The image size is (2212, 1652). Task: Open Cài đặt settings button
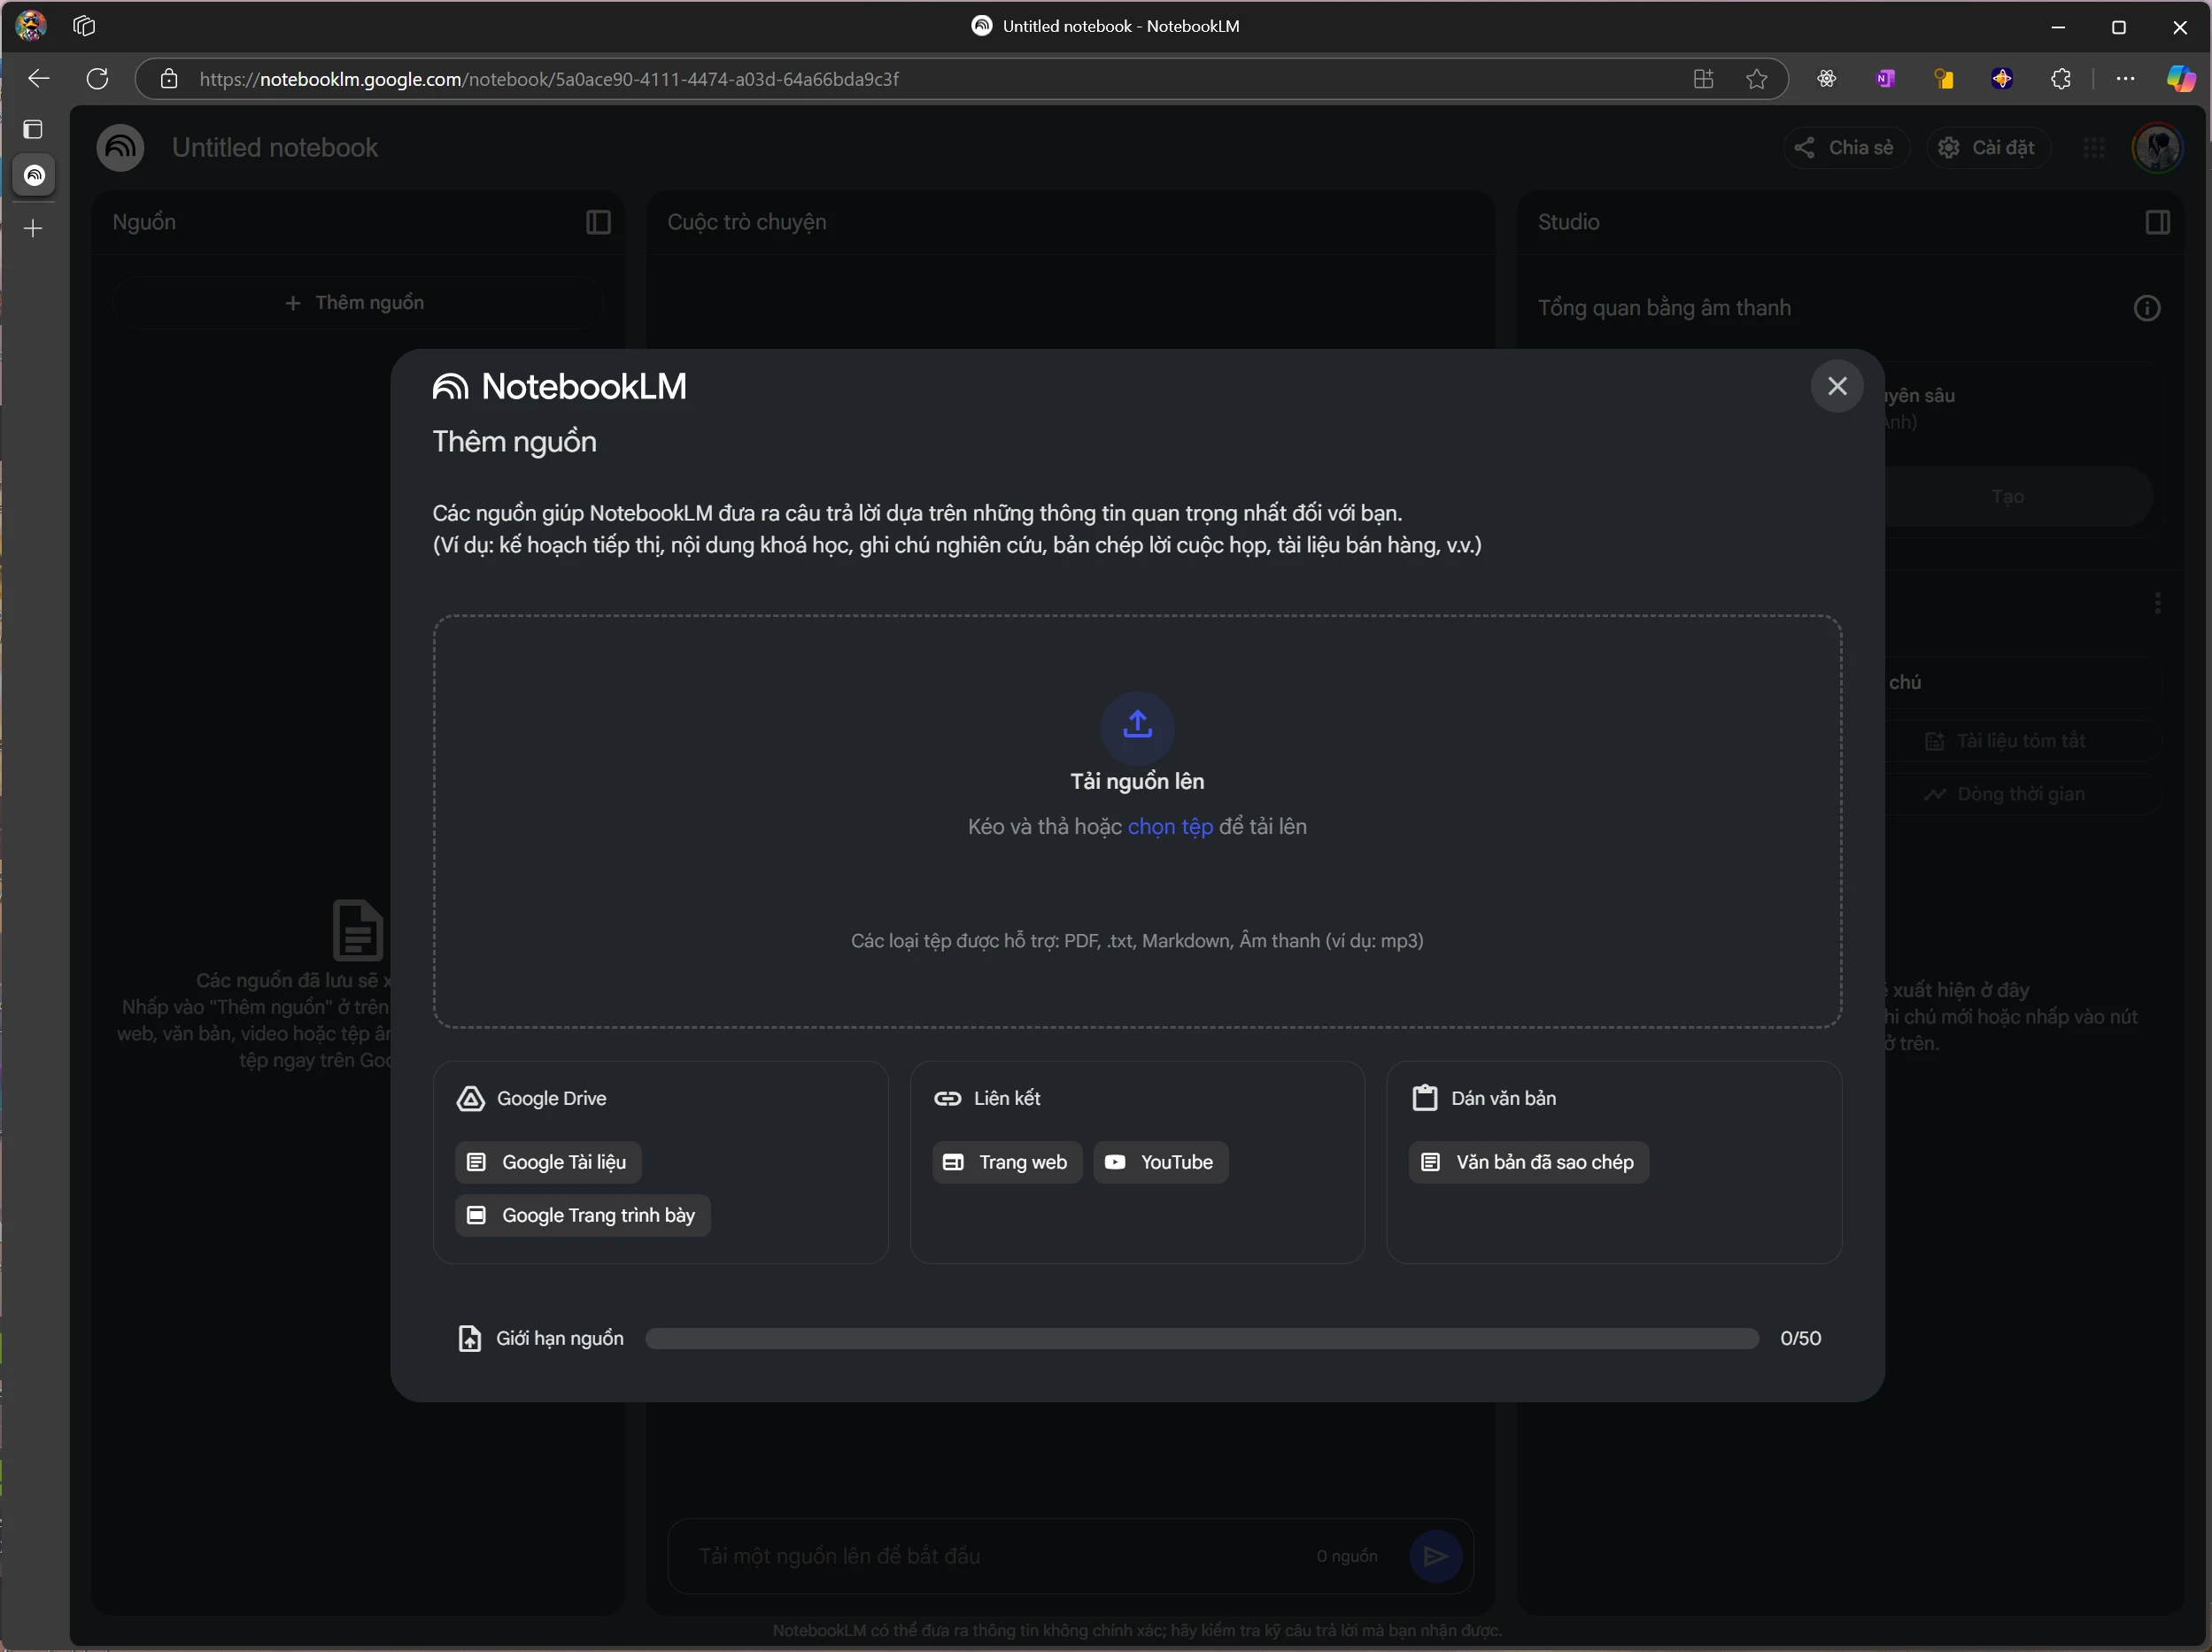click(x=1986, y=148)
